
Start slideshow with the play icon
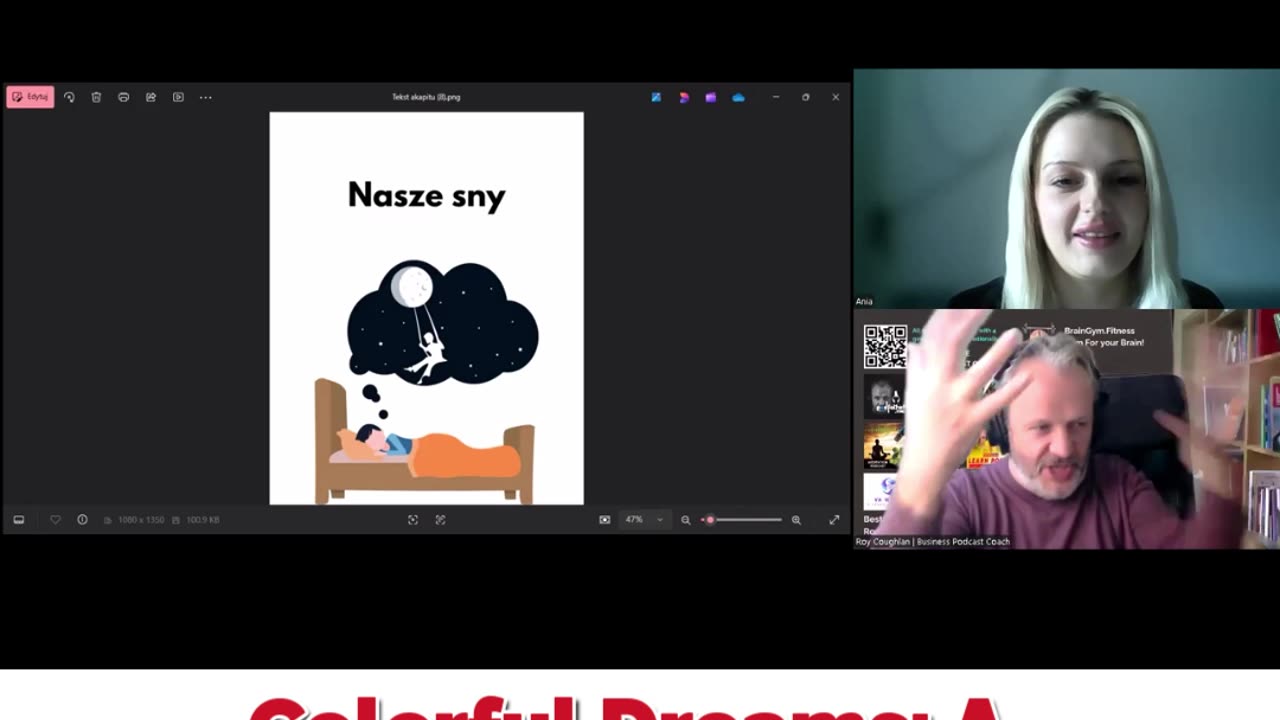point(178,97)
